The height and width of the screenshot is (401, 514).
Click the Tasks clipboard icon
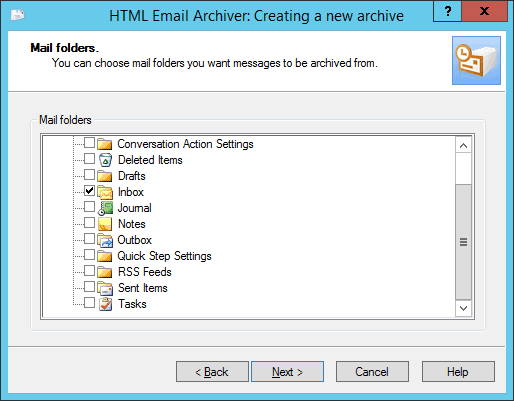point(105,304)
